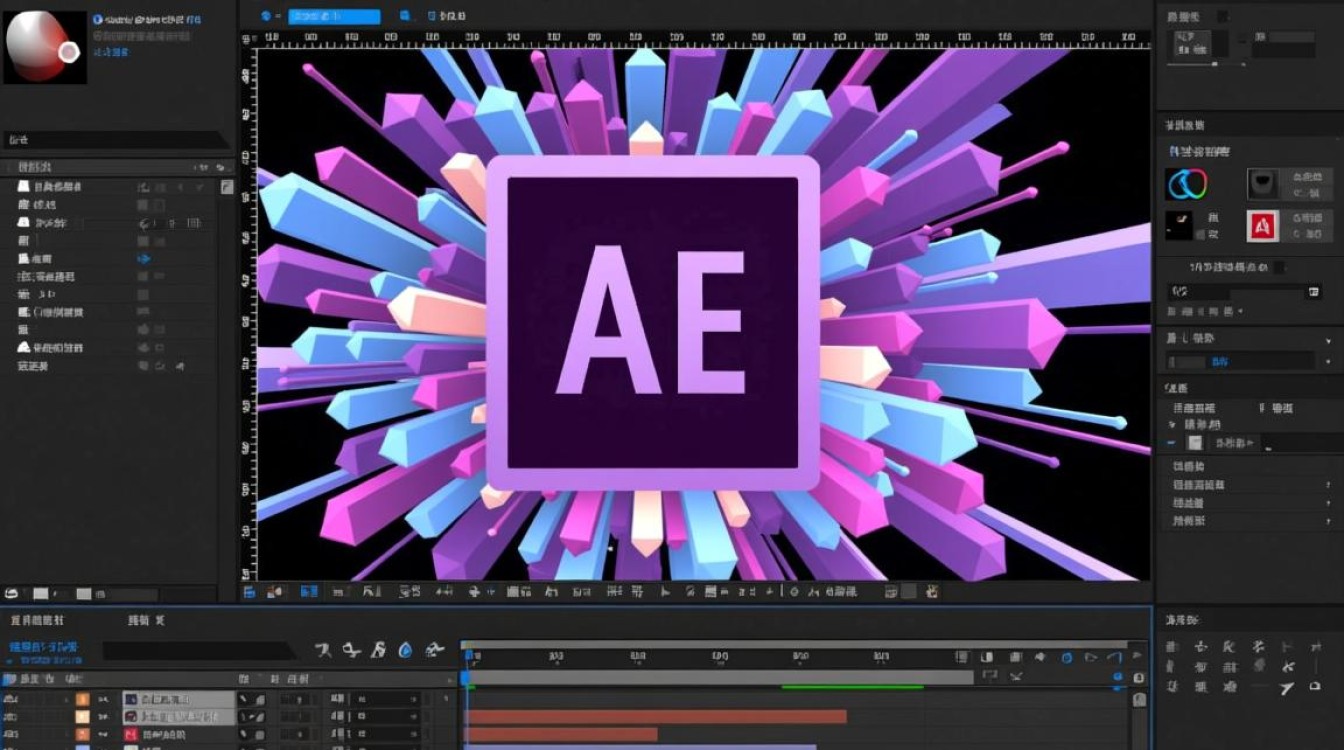This screenshot has height=750, width=1344.
Task: Click the speaker icon in the timeline header
Action: (x=1039, y=657)
